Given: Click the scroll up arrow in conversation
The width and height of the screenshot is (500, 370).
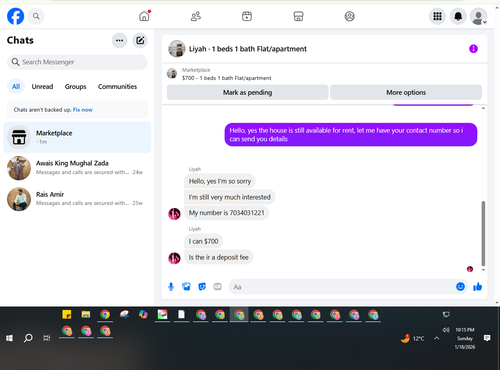Looking at the screenshot, I should click(x=483, y=108).
